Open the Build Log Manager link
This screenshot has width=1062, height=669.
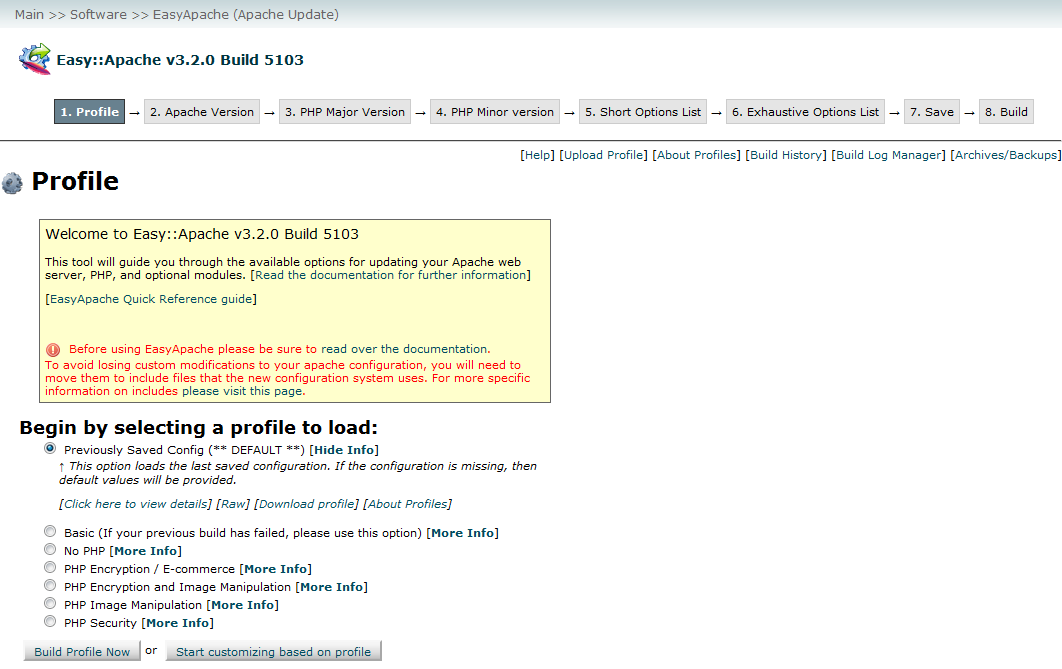pos(888,155)
